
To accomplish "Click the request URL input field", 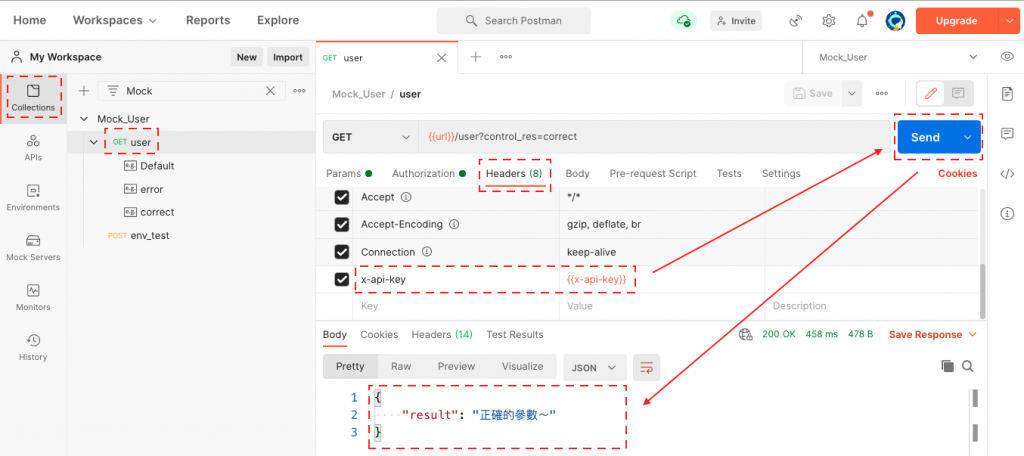I will point(654,137).
